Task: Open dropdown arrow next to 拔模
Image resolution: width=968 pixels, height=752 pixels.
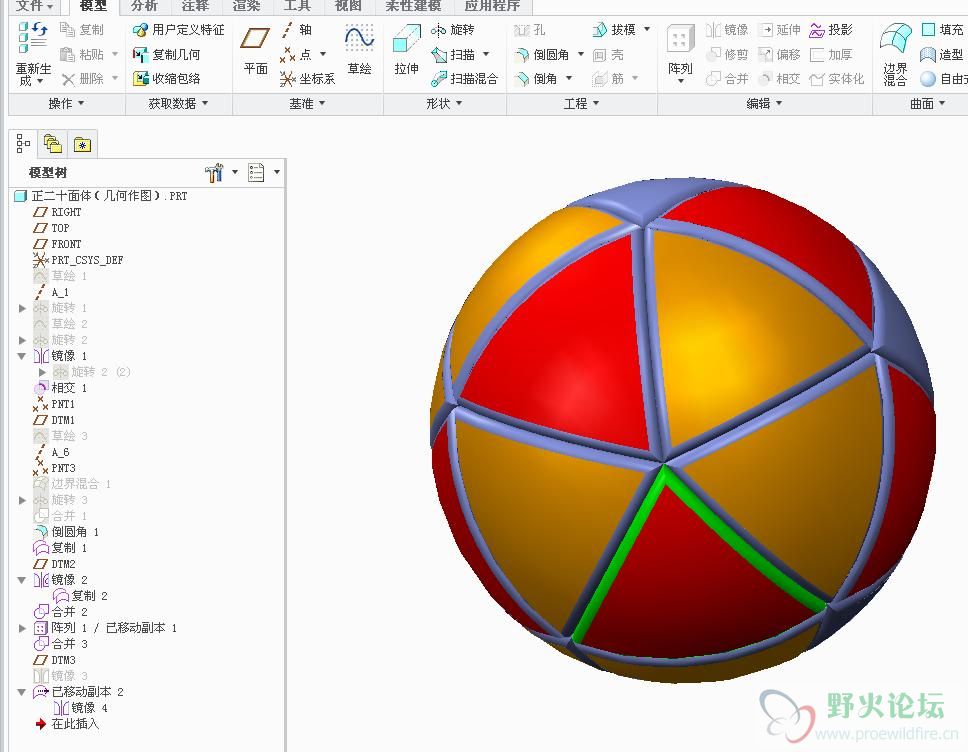Action: coord(647,29)
